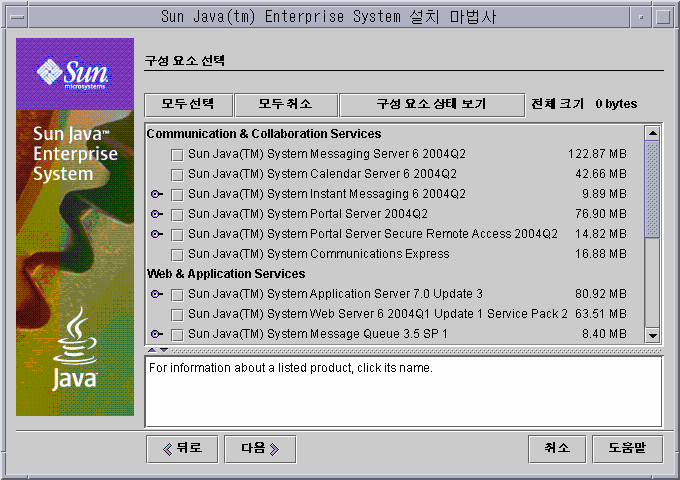Click the component list scrollbar thumb
This screenshot has height=480, width=680.
[x=652, y=189]
